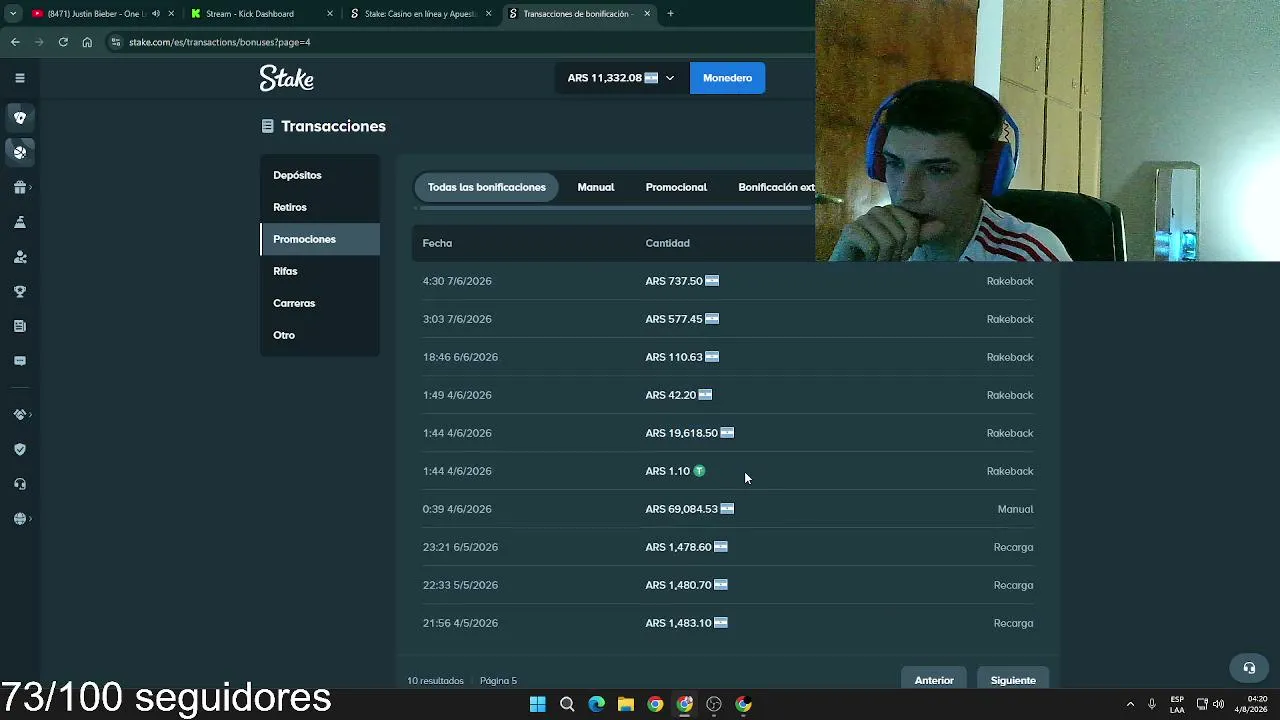Image resolution: width=1280 pixels, height=720 pixels.
Task: Close the Transacciones de bonificación tab
Action: (x=647, y=14)
